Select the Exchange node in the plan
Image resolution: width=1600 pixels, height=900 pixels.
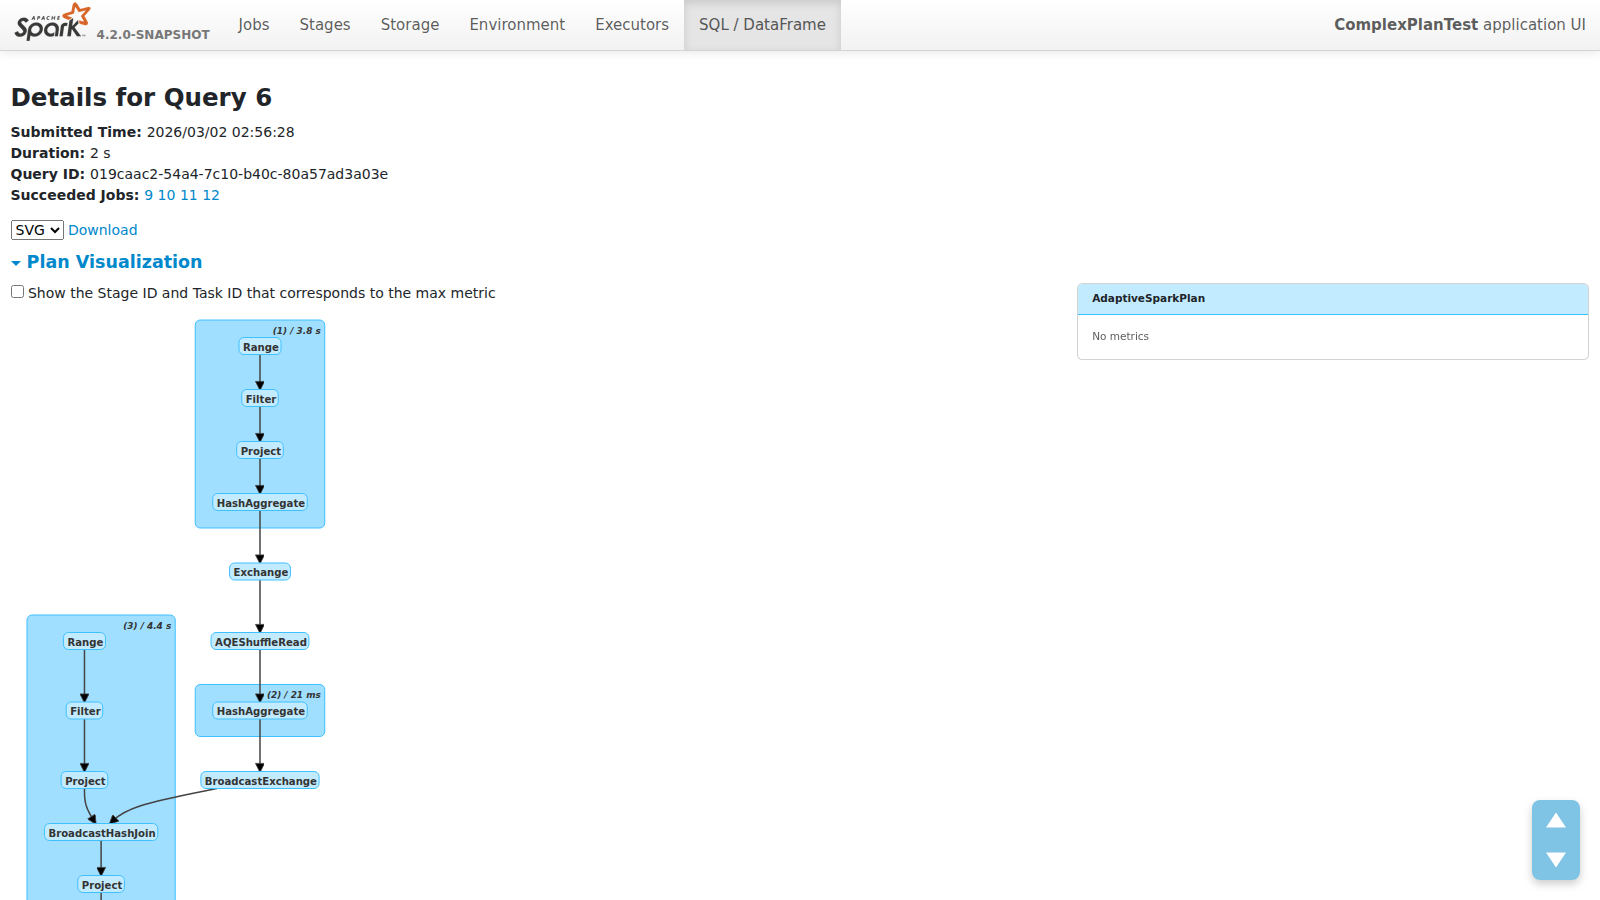(x=260, y=571)
